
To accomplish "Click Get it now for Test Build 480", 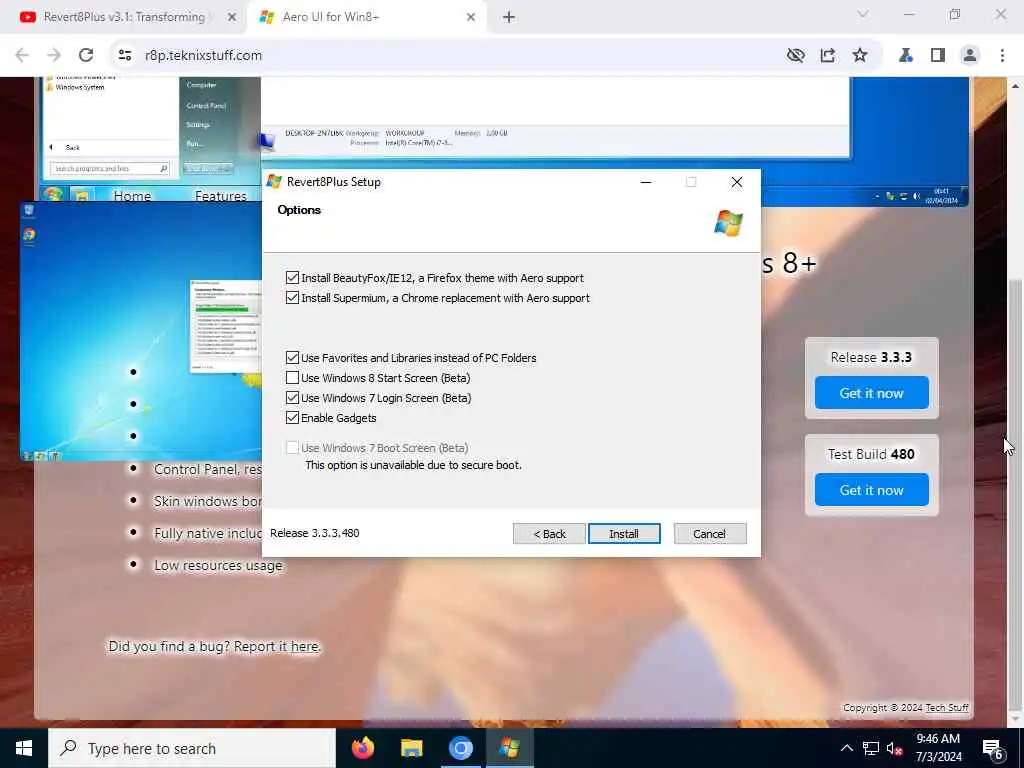I will [871, 490].
